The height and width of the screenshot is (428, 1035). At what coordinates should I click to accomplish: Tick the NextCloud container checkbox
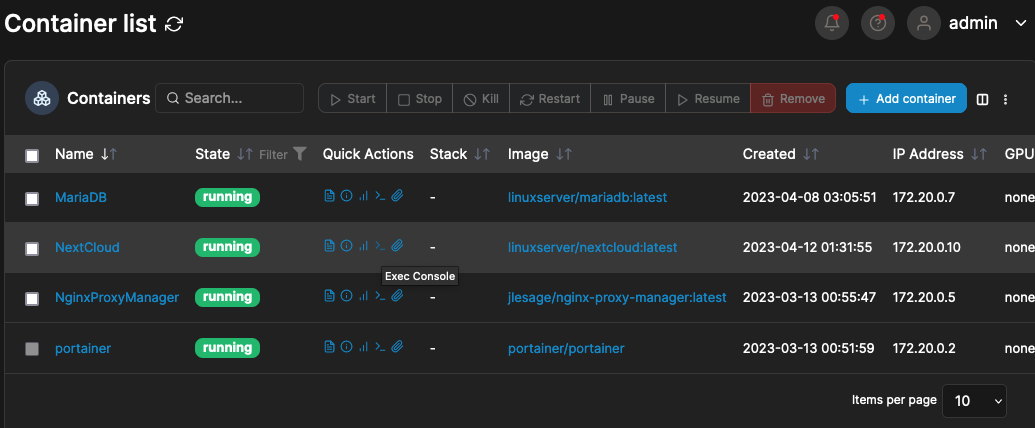point(32,248)
